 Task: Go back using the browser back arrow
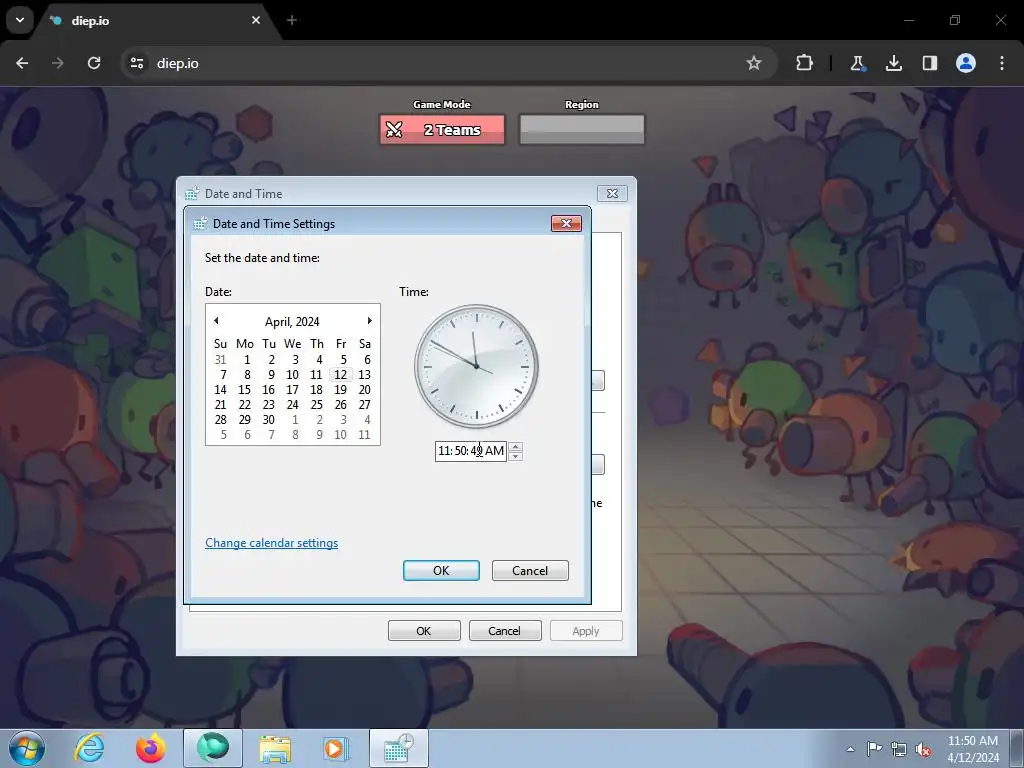[x=22, y=63]
